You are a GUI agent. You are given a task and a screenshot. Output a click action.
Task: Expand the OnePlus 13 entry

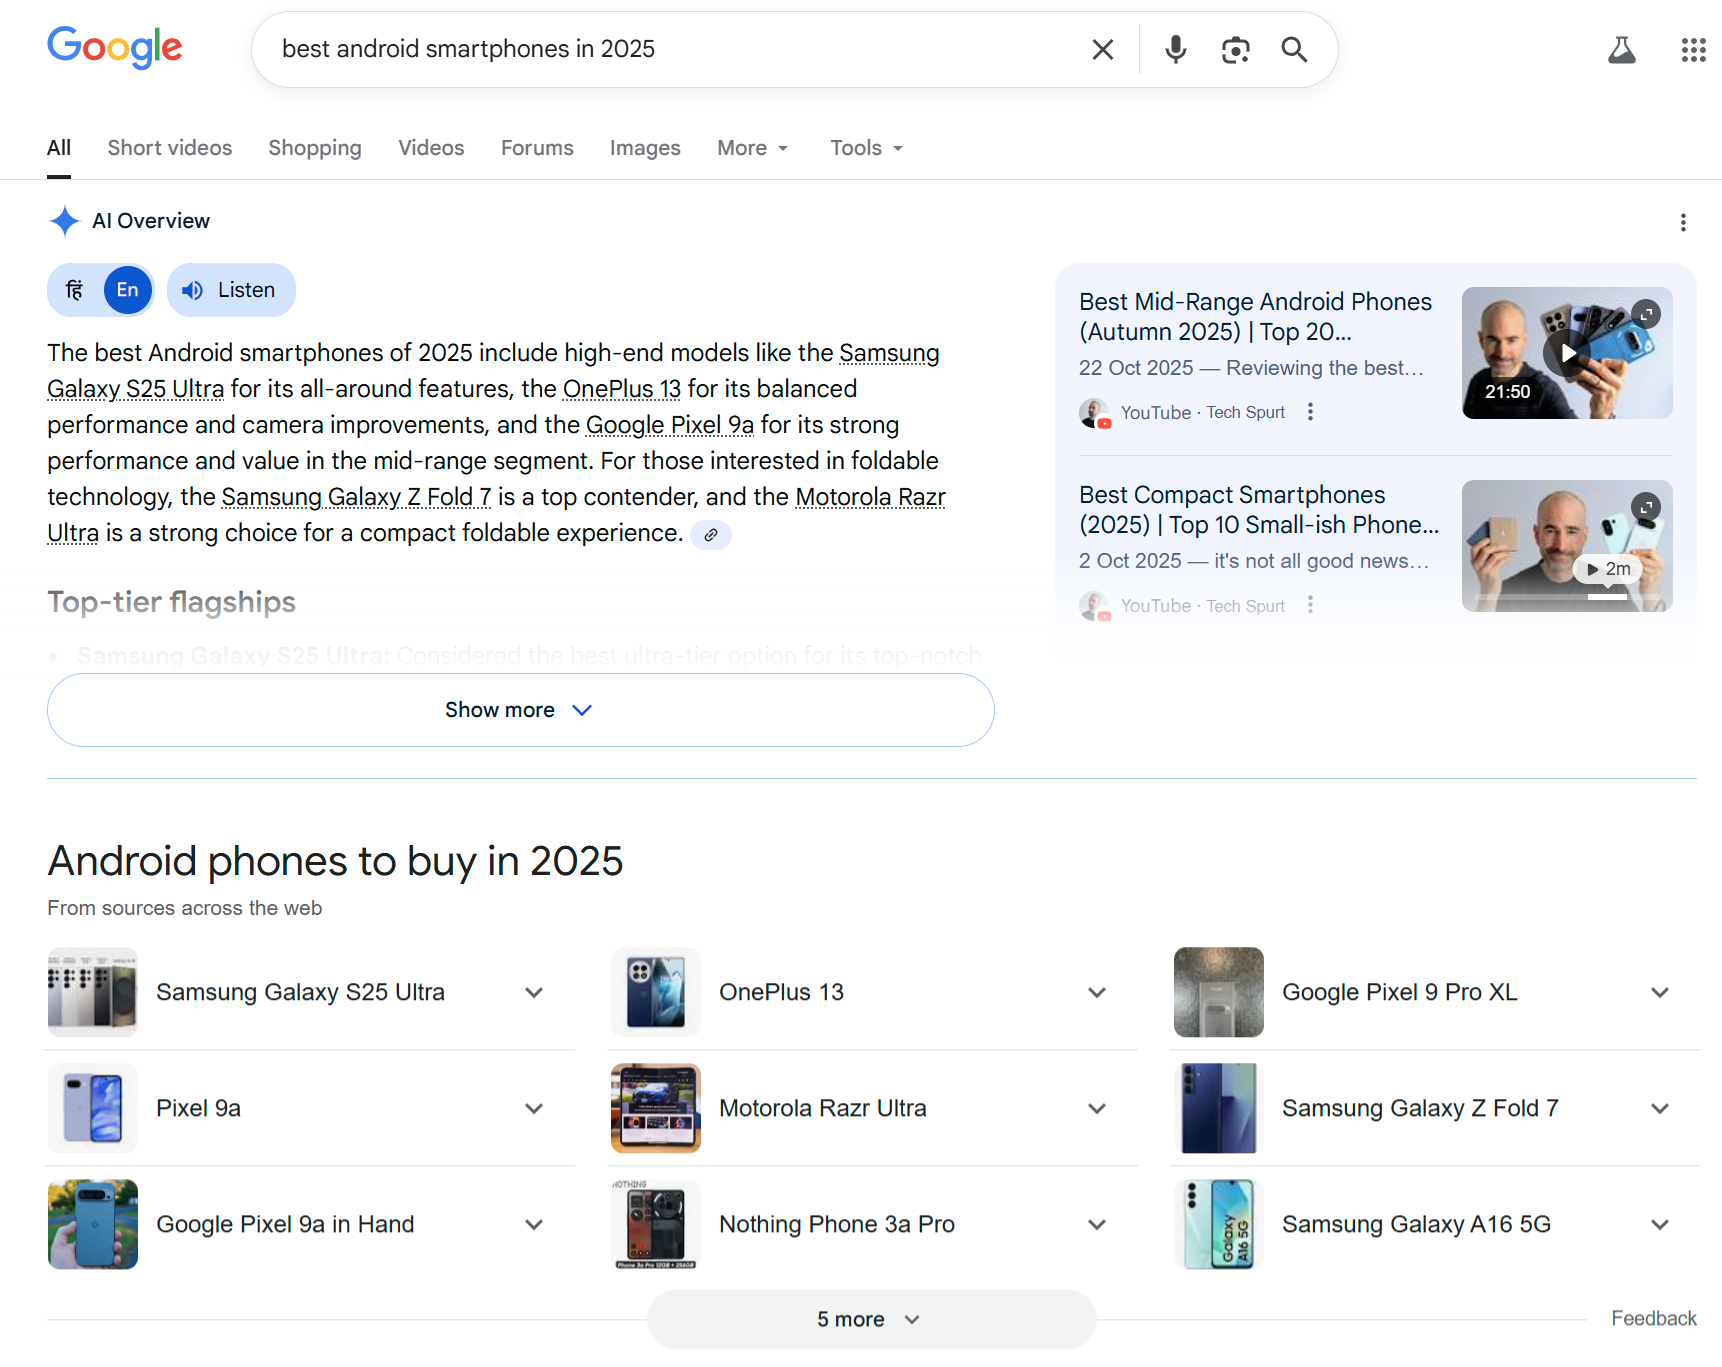[1097, 993]
